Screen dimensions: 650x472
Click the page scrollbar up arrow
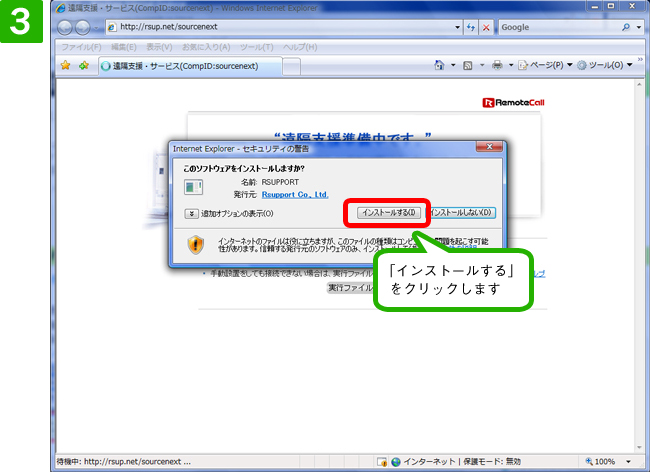(639, 85)
